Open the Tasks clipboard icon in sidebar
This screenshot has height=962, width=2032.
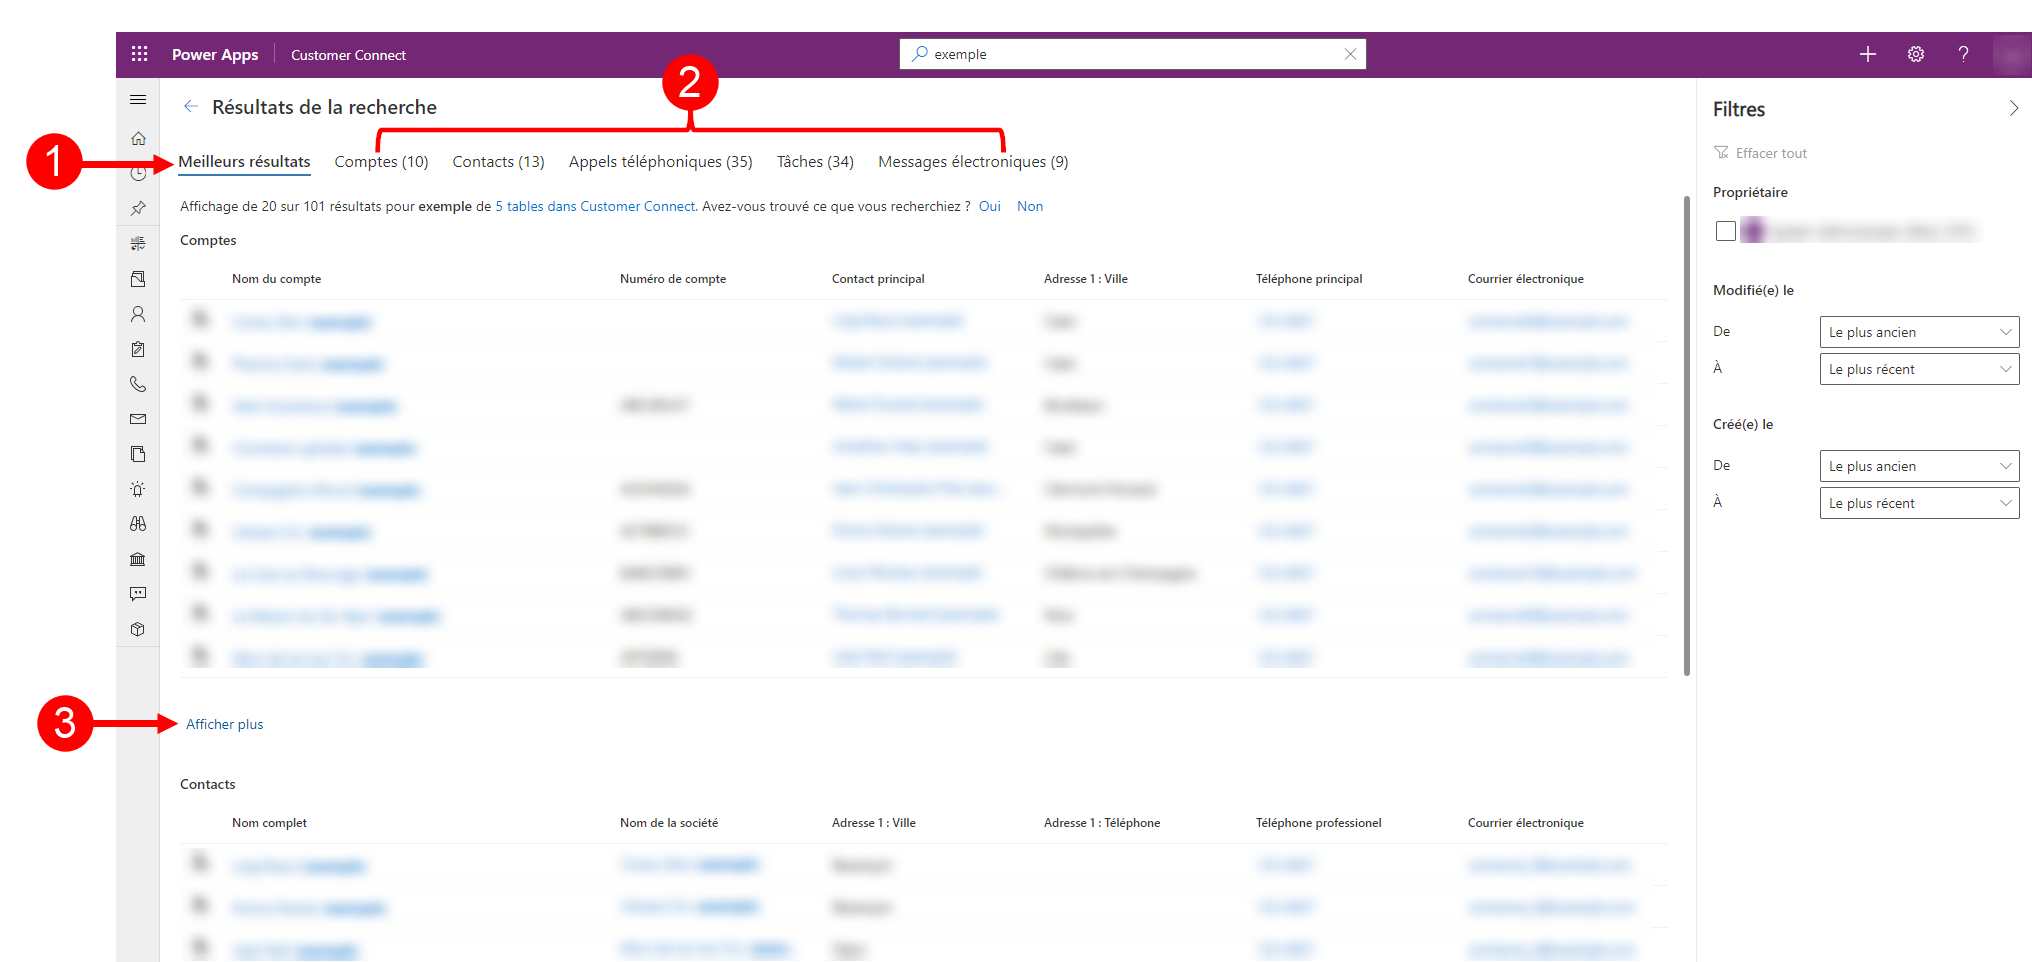(x=138, y=349)
